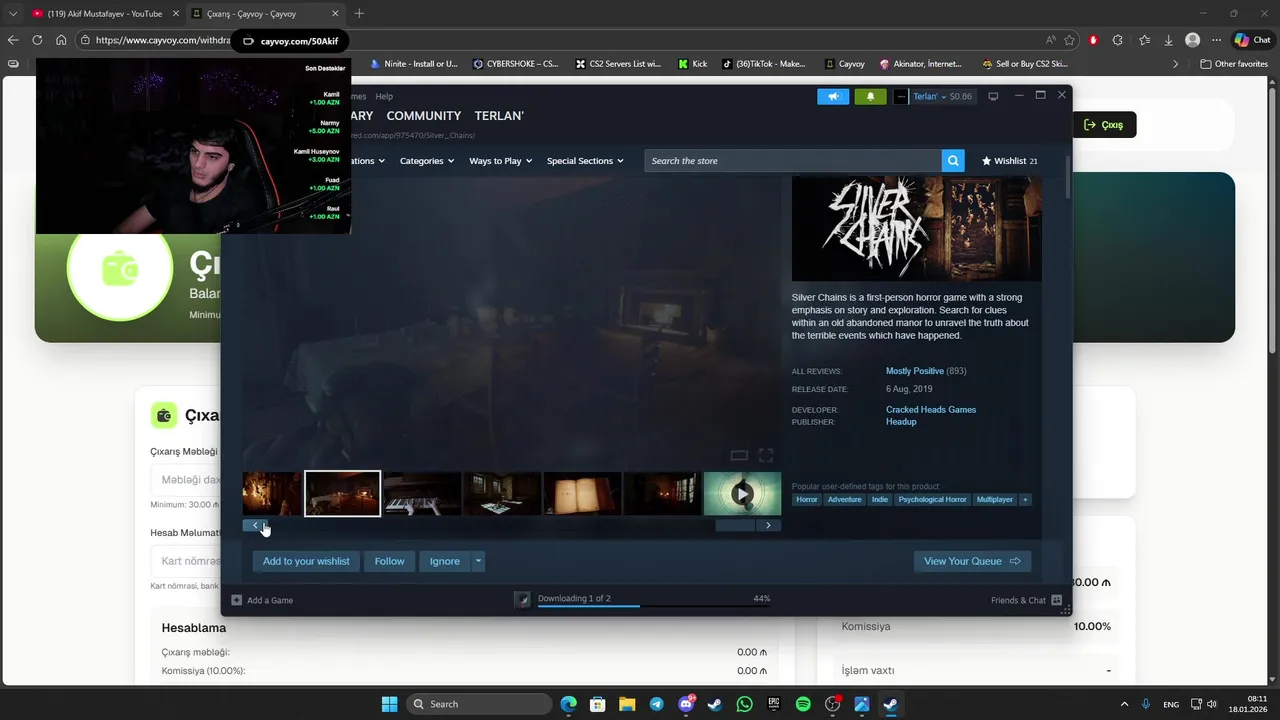Open Copilot Chat button in browser
The image size is (1280, 720).
(x=1252, y=40)
